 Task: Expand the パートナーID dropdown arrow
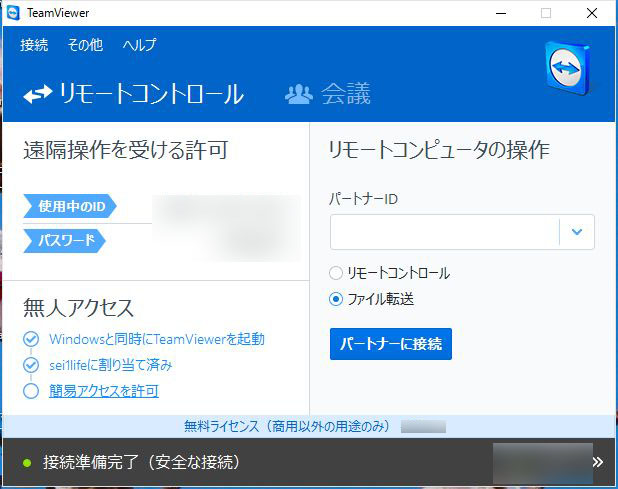[577, 232]
